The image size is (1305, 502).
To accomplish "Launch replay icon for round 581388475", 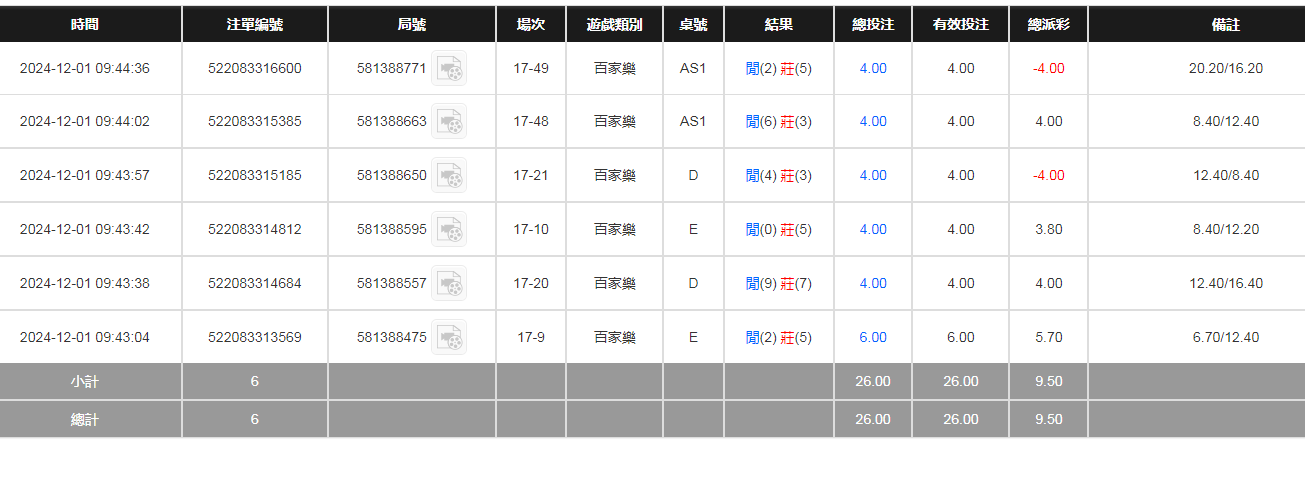I will tap(449, 338).
